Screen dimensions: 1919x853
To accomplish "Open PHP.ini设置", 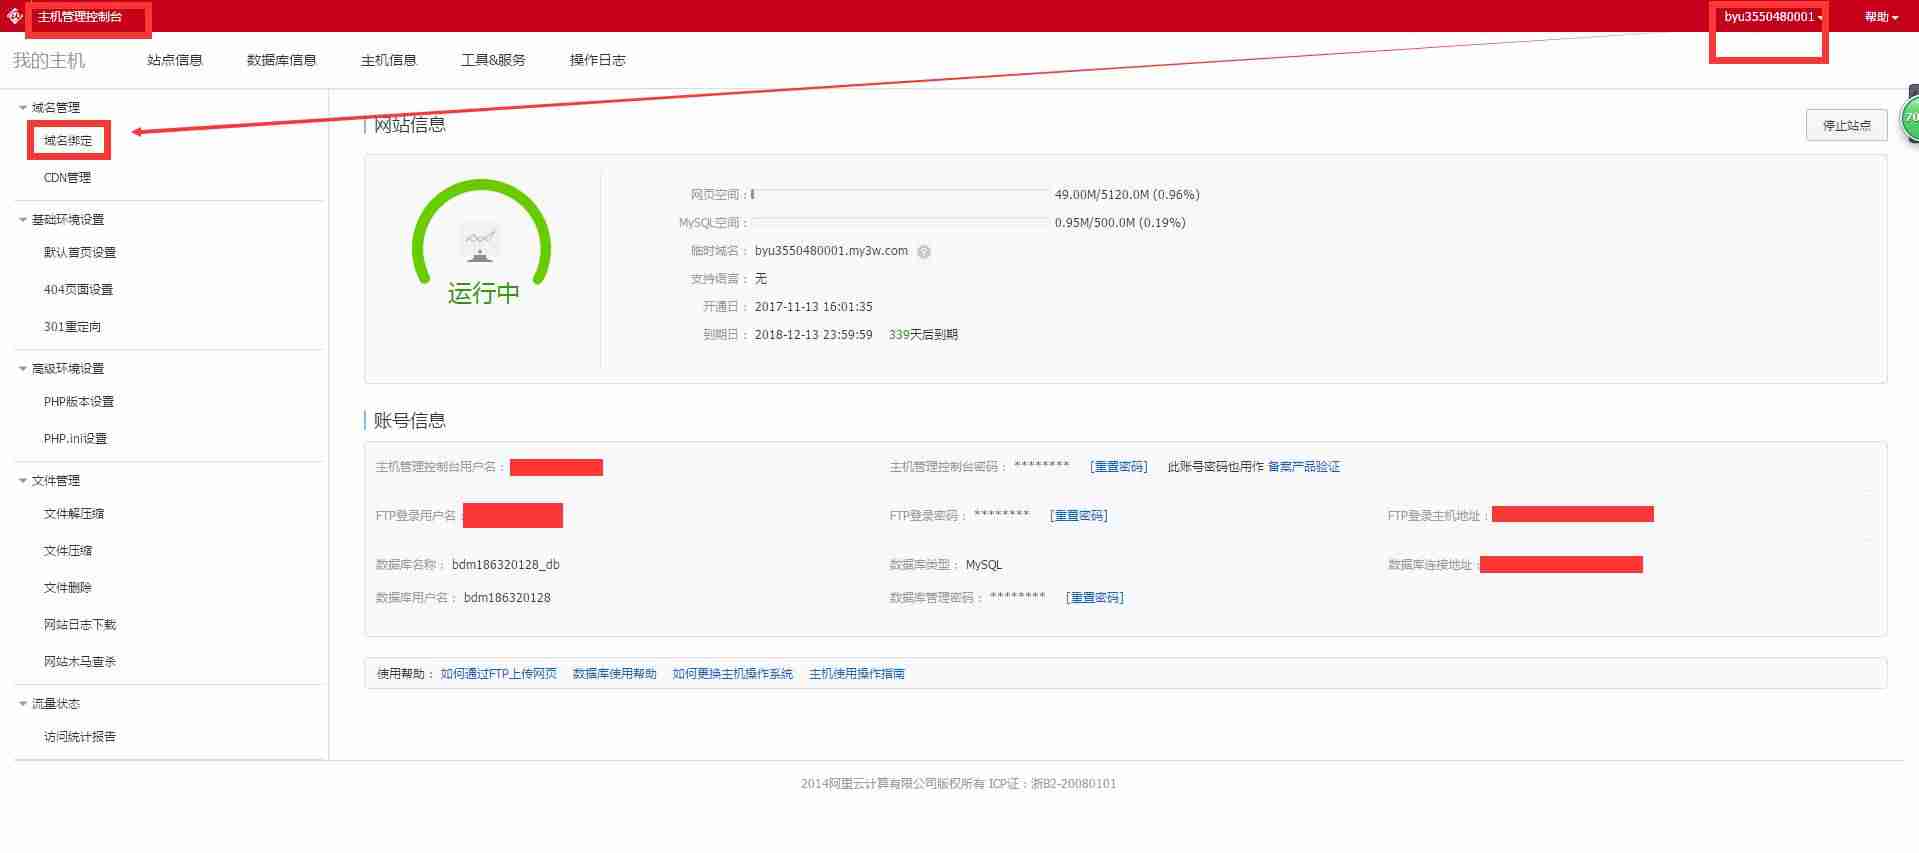I will coord(75,438).
